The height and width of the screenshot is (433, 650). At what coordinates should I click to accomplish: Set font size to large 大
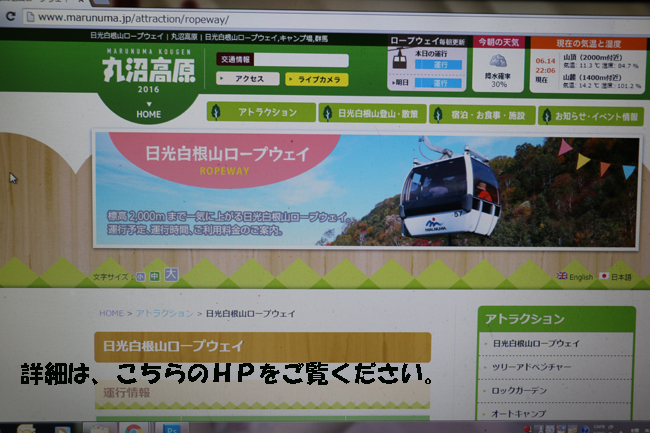tap(171, 274)
